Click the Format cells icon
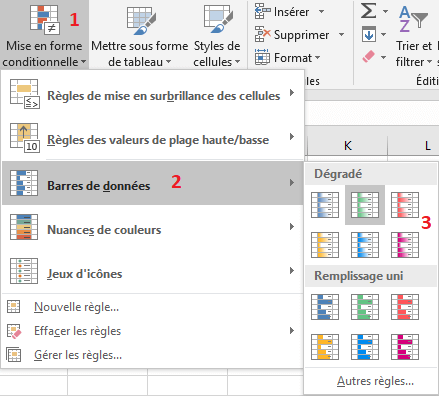The height and width of the screenshot is (396, 439). [263, 57]
